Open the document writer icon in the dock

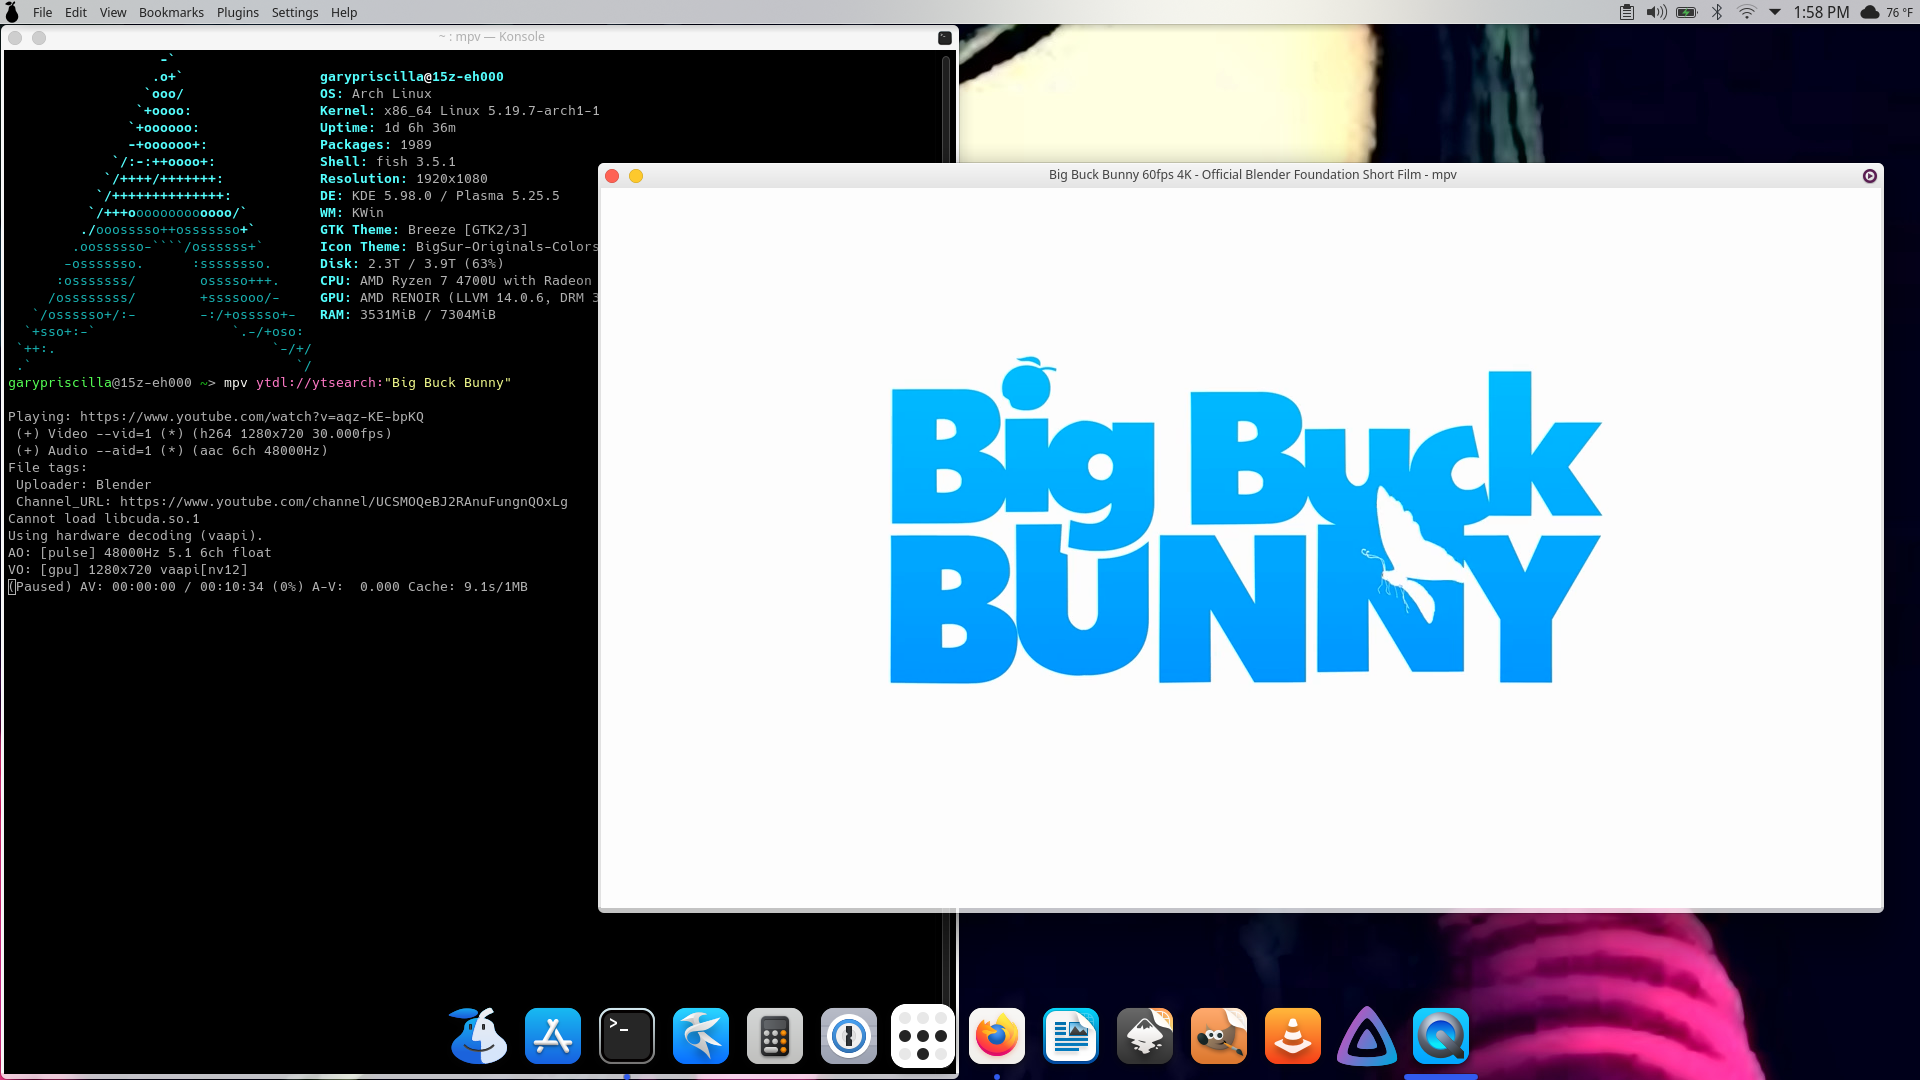click(1071, 1036)
